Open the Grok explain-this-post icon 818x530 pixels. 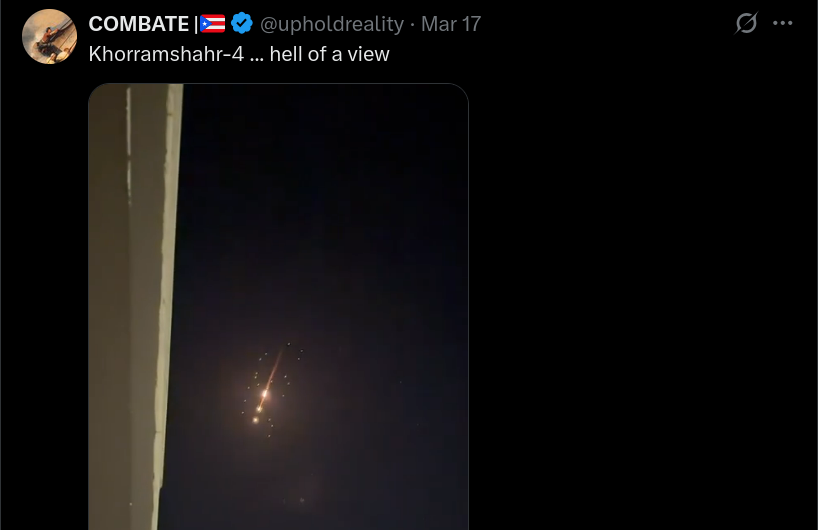click(x=746, y=23)
